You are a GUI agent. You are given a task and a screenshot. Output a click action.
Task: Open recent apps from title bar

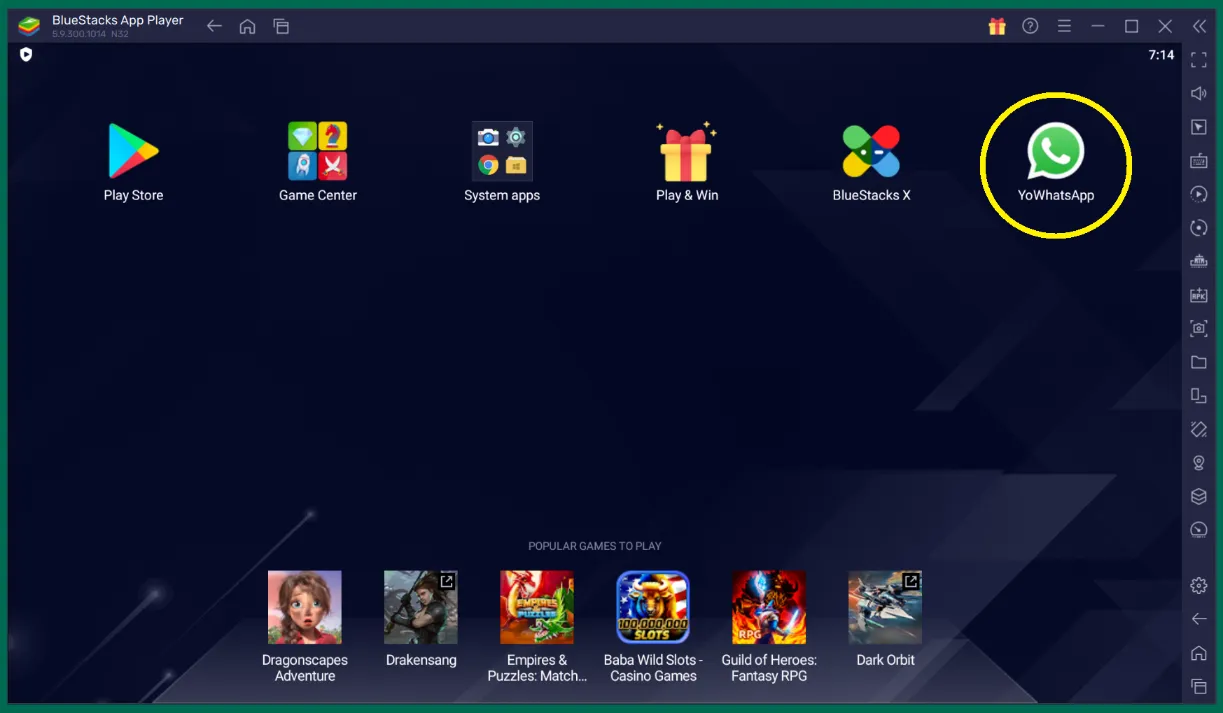click(281, 26)
